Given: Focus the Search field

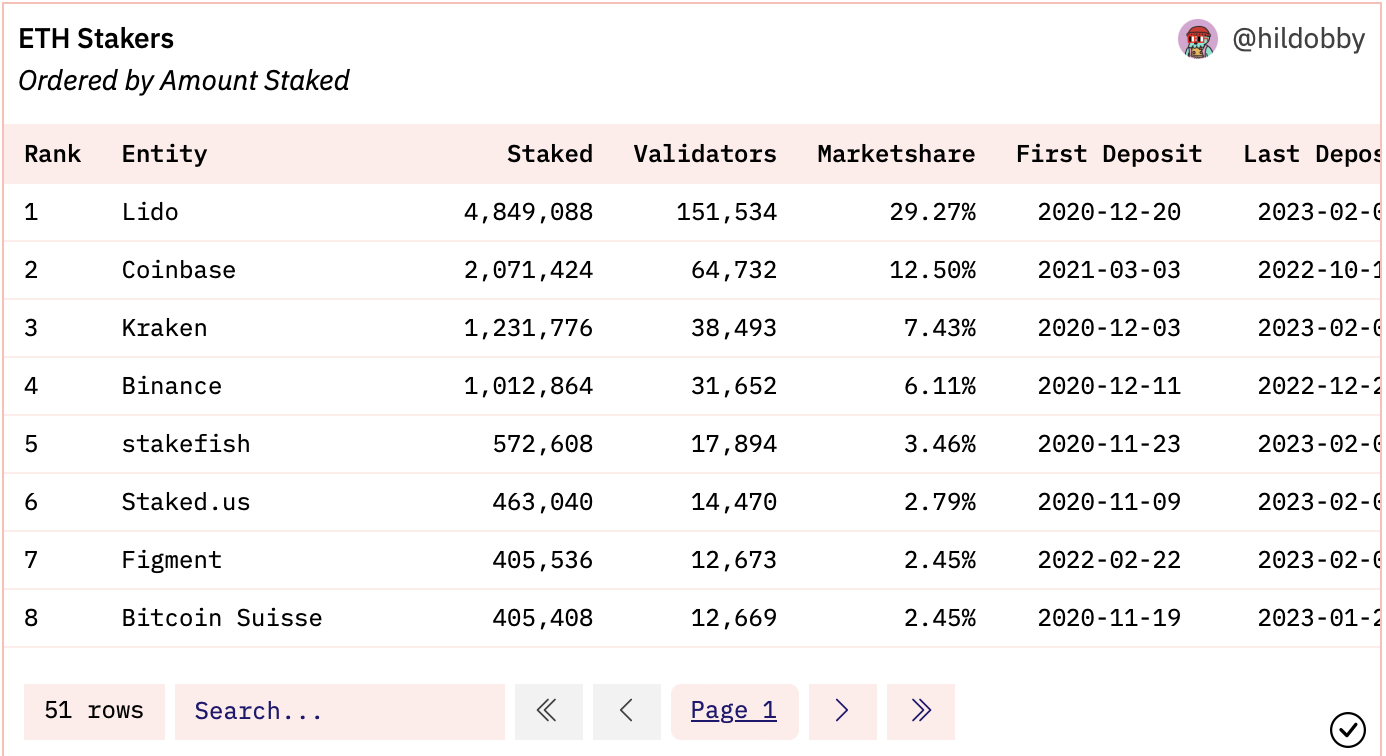Looking at the screenshot, I should [340, 711].
